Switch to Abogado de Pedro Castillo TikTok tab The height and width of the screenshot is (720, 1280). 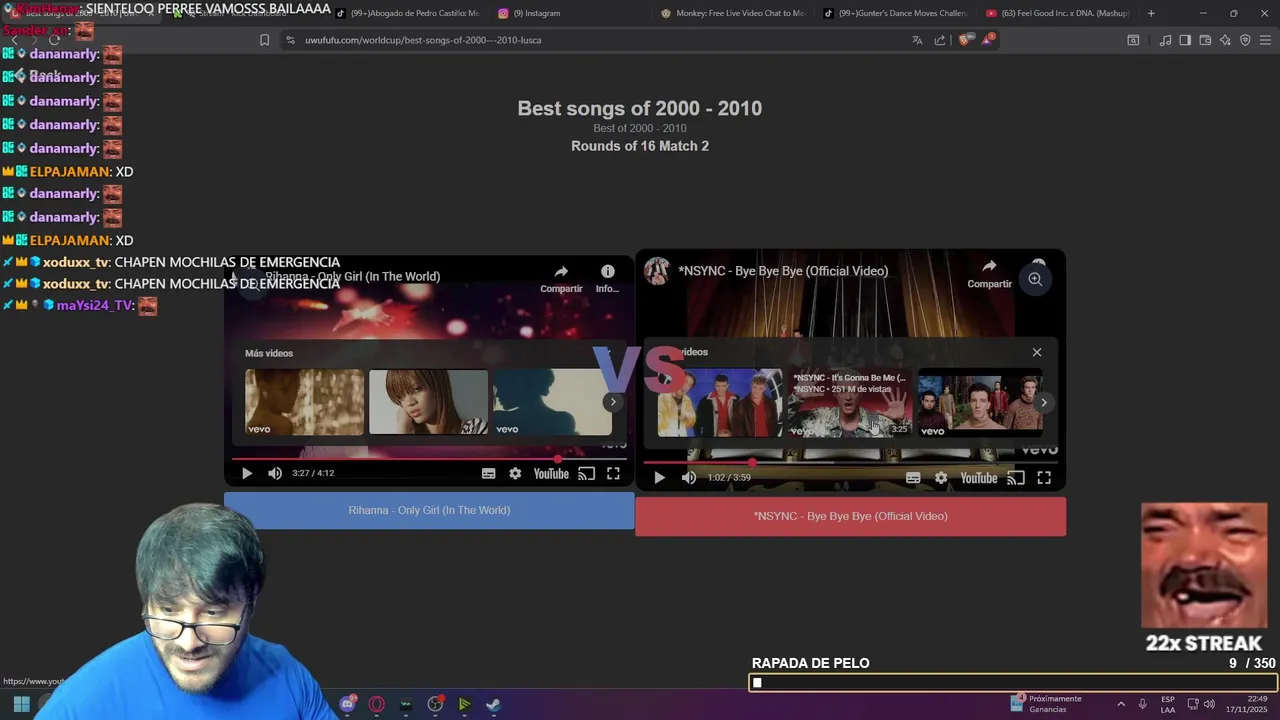(x=408, y=13)
